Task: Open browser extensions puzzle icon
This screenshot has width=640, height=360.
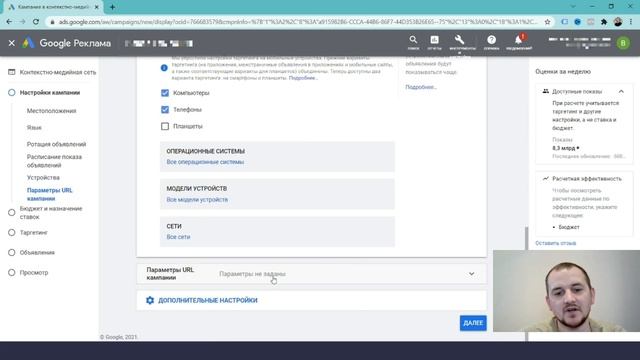Action: (x=604, y=22)
